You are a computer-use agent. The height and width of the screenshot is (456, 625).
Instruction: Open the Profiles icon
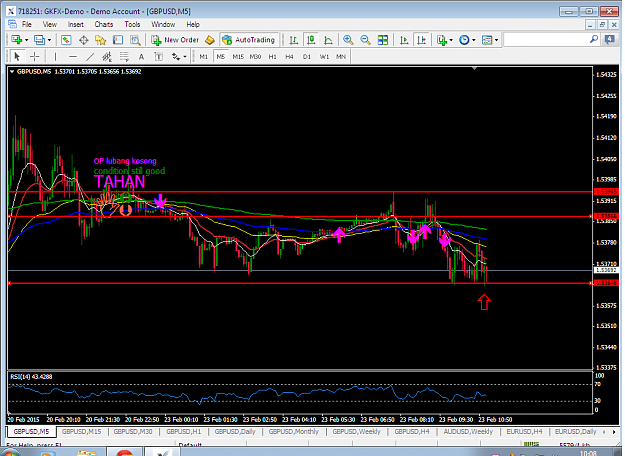39,40
